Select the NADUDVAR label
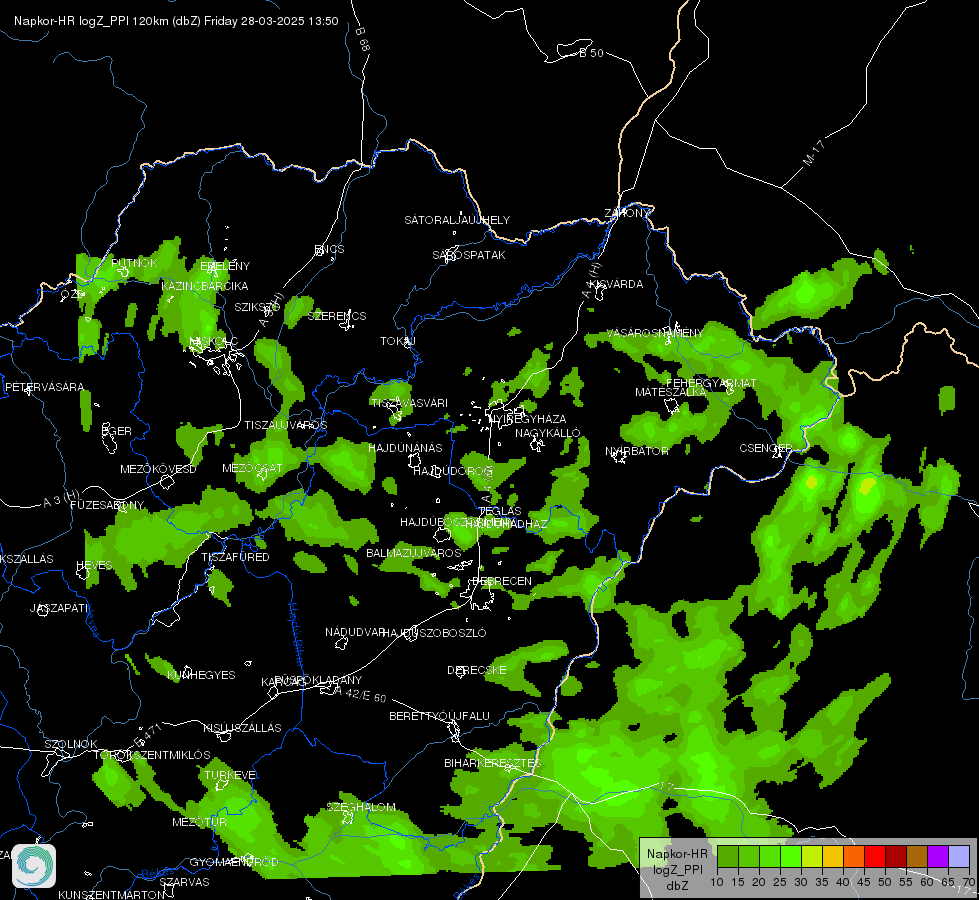Screen dimensions: 979x900 point(353,632)
